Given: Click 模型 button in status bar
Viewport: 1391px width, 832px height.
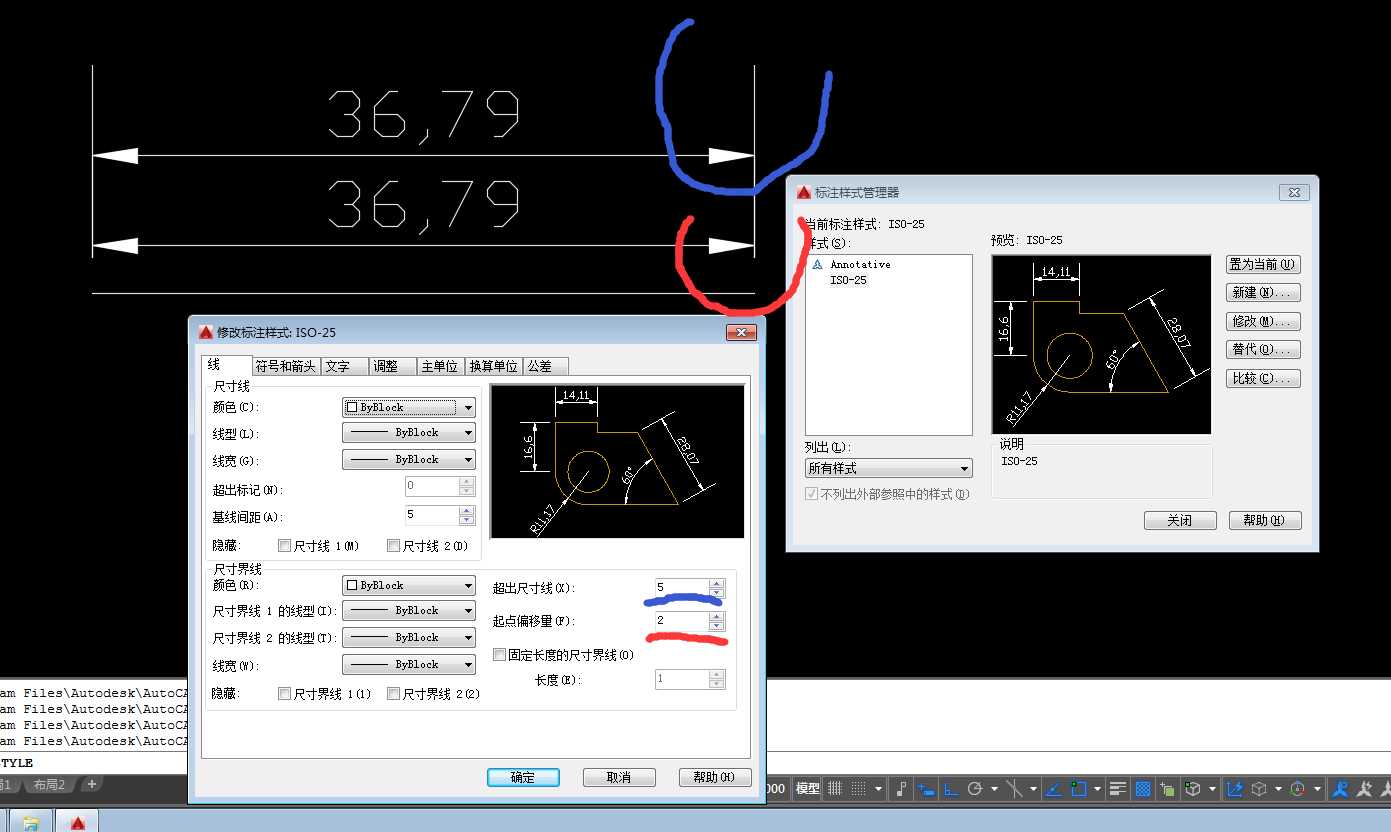Looking at the screenshot, I should [x=808, y=788].
